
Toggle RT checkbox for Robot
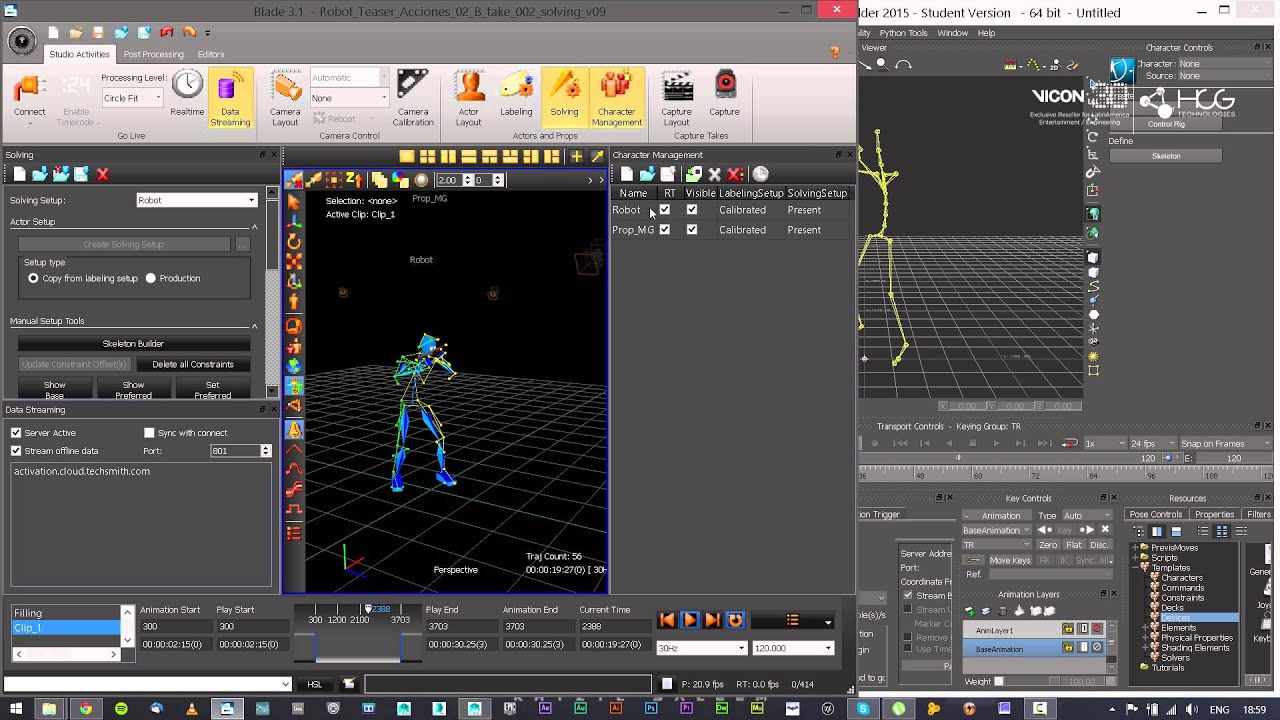point(664,210)
